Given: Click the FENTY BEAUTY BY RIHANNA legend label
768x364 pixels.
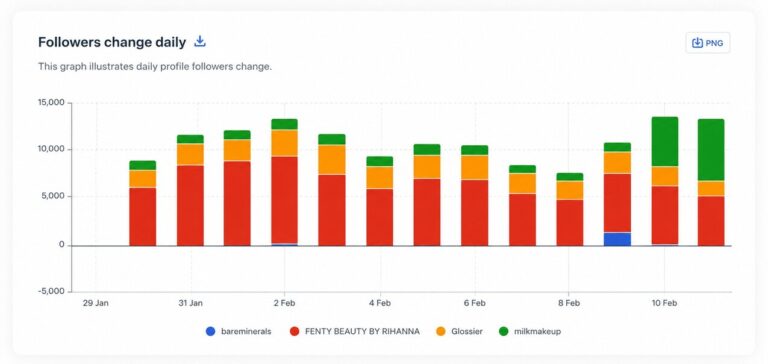Looking at the screenshot, I should click(362, 332).
